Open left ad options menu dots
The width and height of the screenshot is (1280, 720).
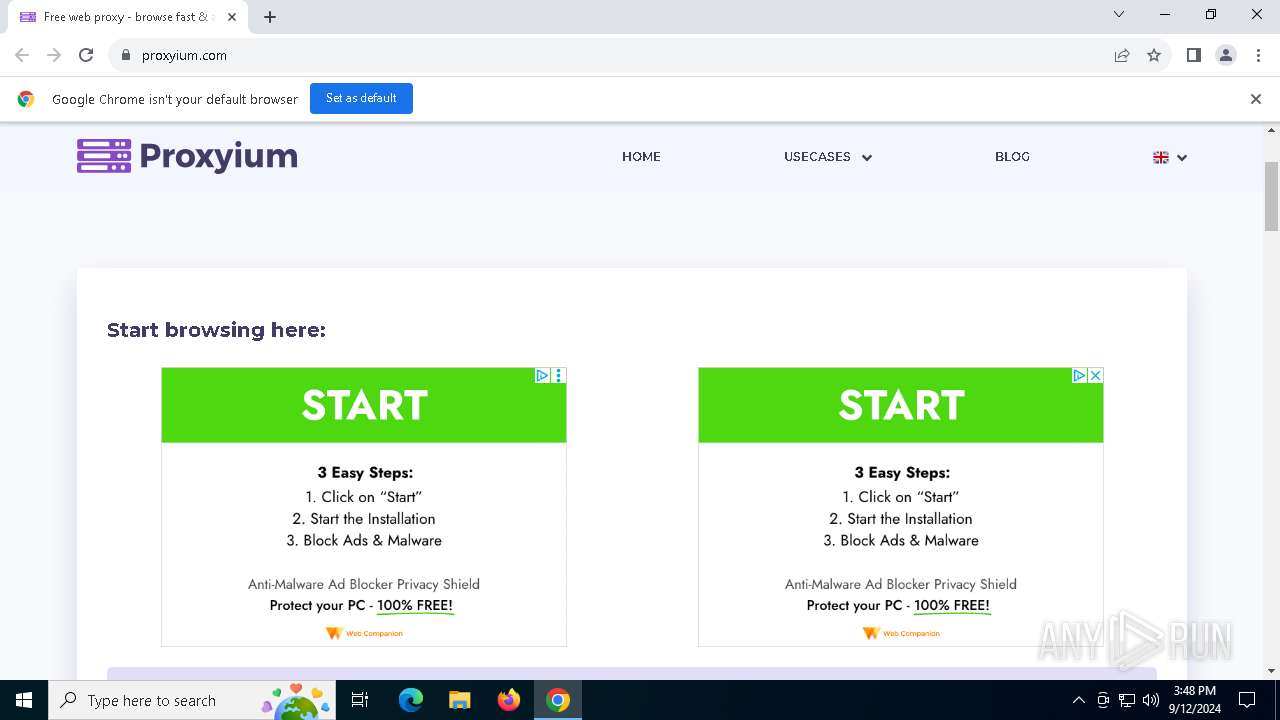pyautogui.click(x=558, y=375)
